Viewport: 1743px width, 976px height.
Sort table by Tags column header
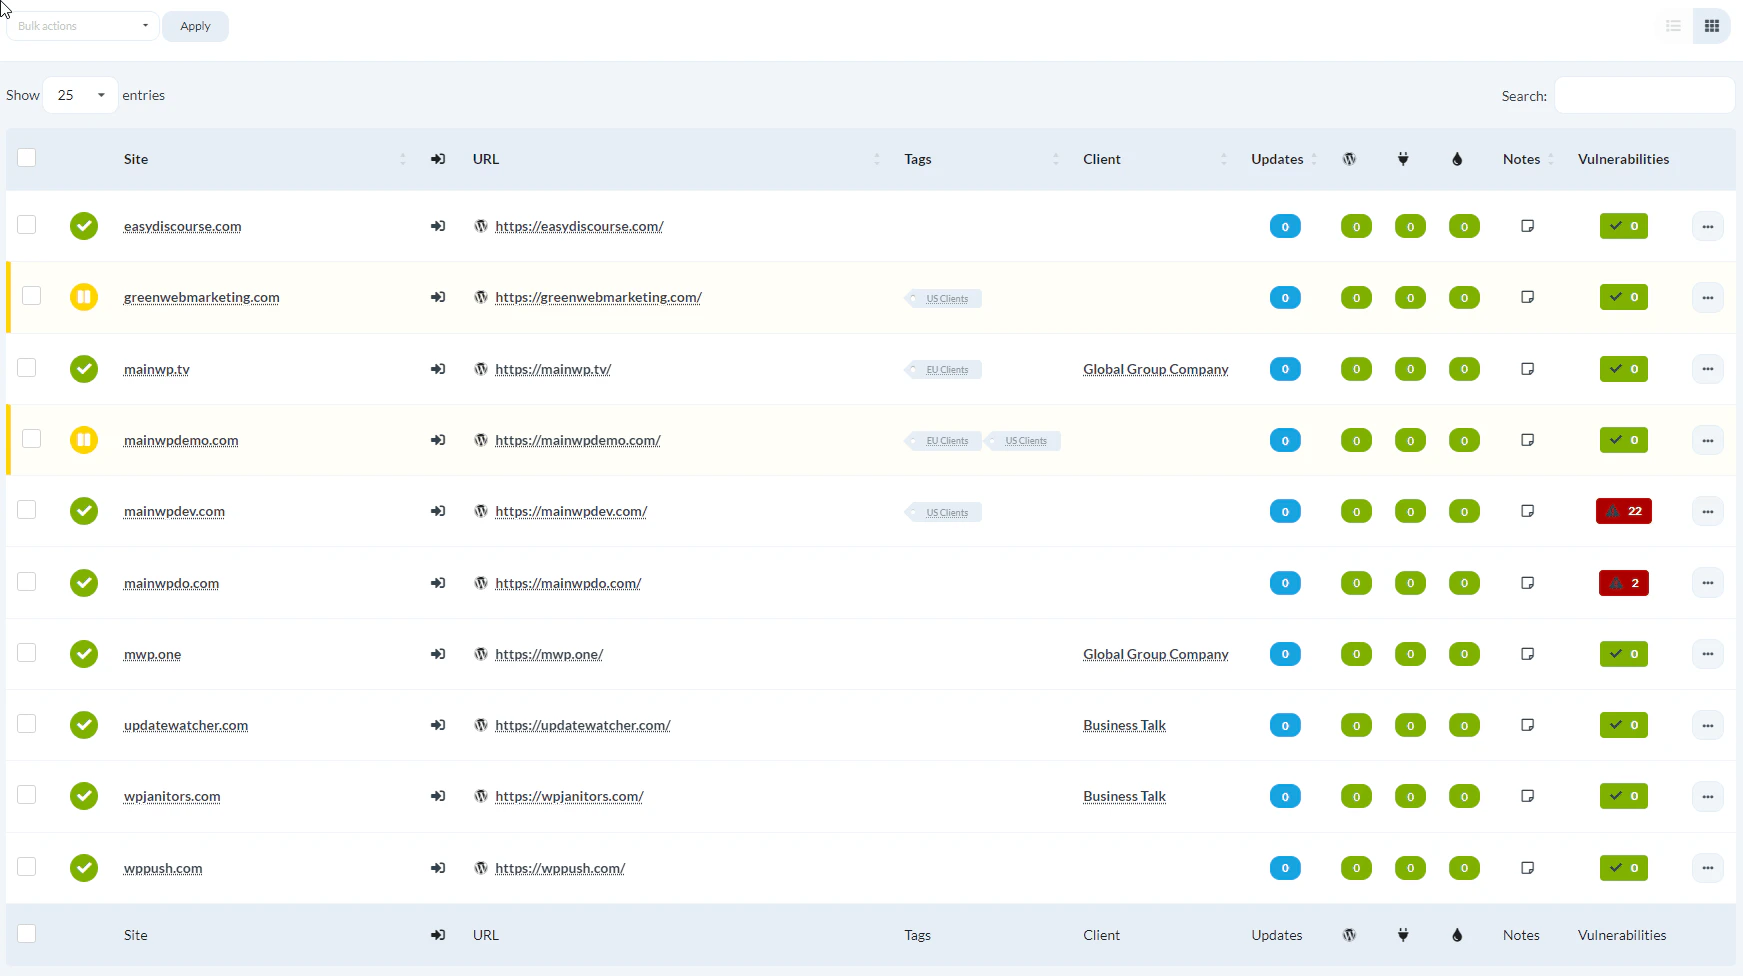pyautogui.click(x=918, y=159)
